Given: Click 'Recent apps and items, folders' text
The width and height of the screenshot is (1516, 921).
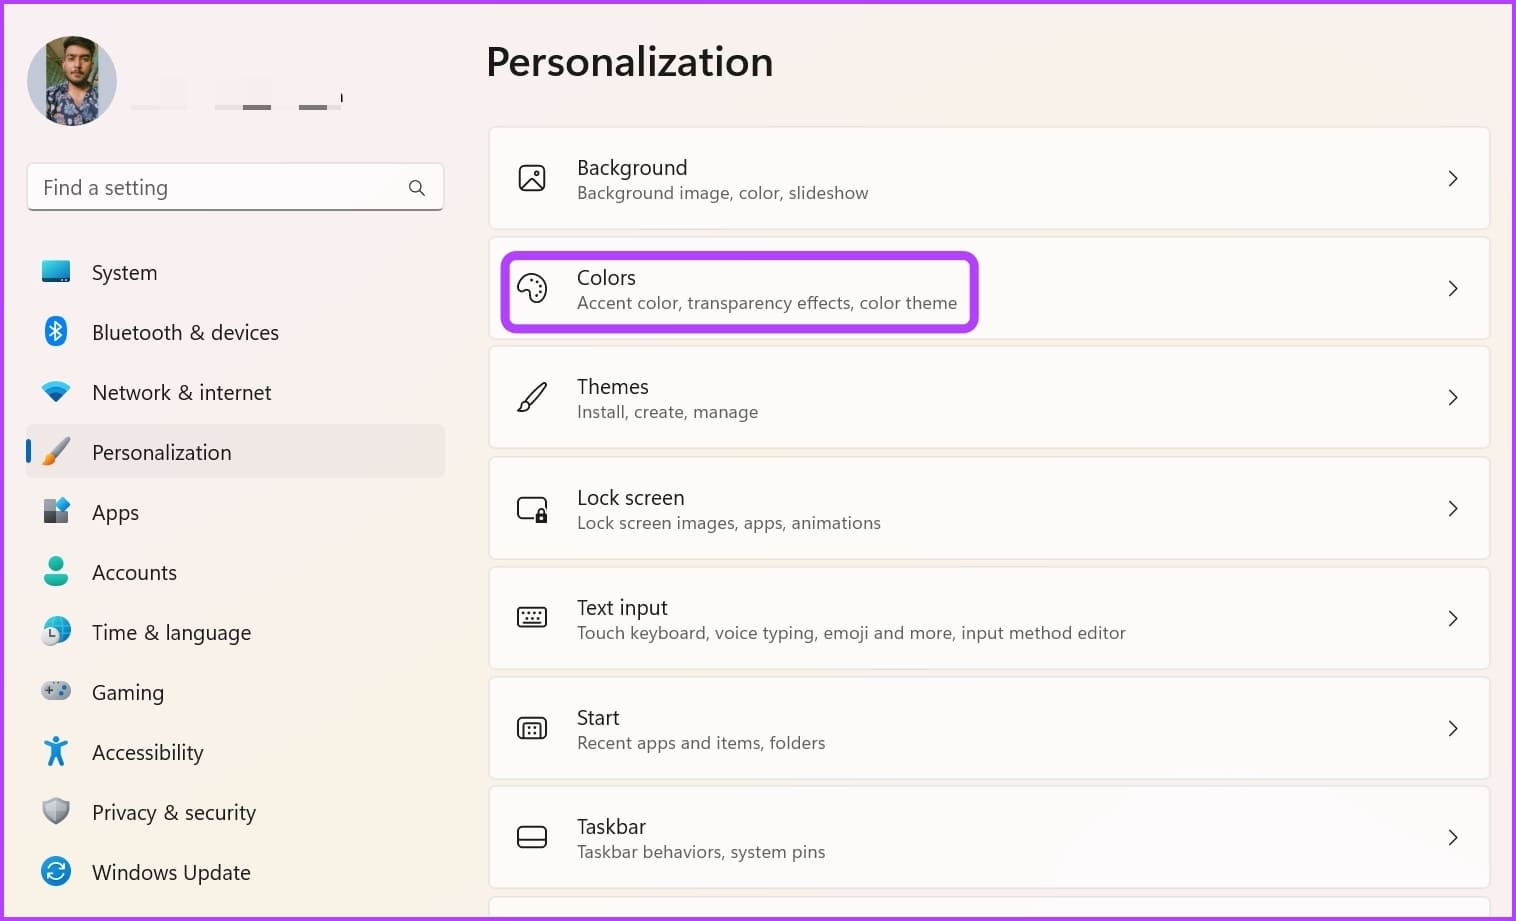Looking at the screenshot, I should click(701, 743).
